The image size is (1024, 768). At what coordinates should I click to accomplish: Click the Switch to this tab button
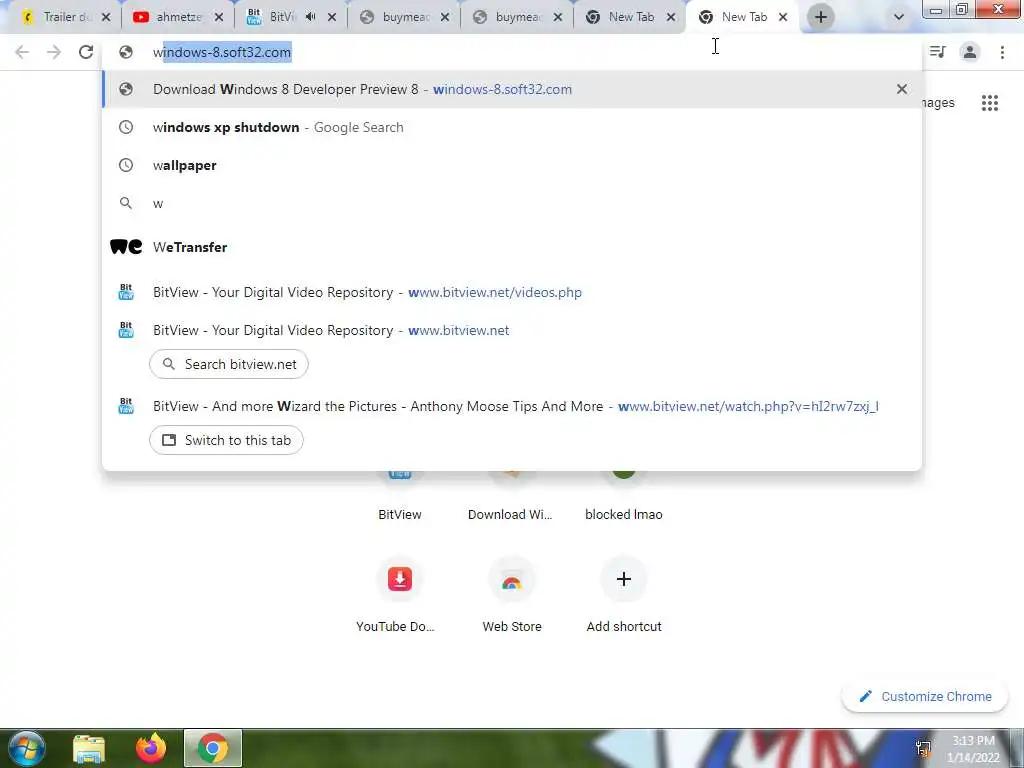click(226, 440)
